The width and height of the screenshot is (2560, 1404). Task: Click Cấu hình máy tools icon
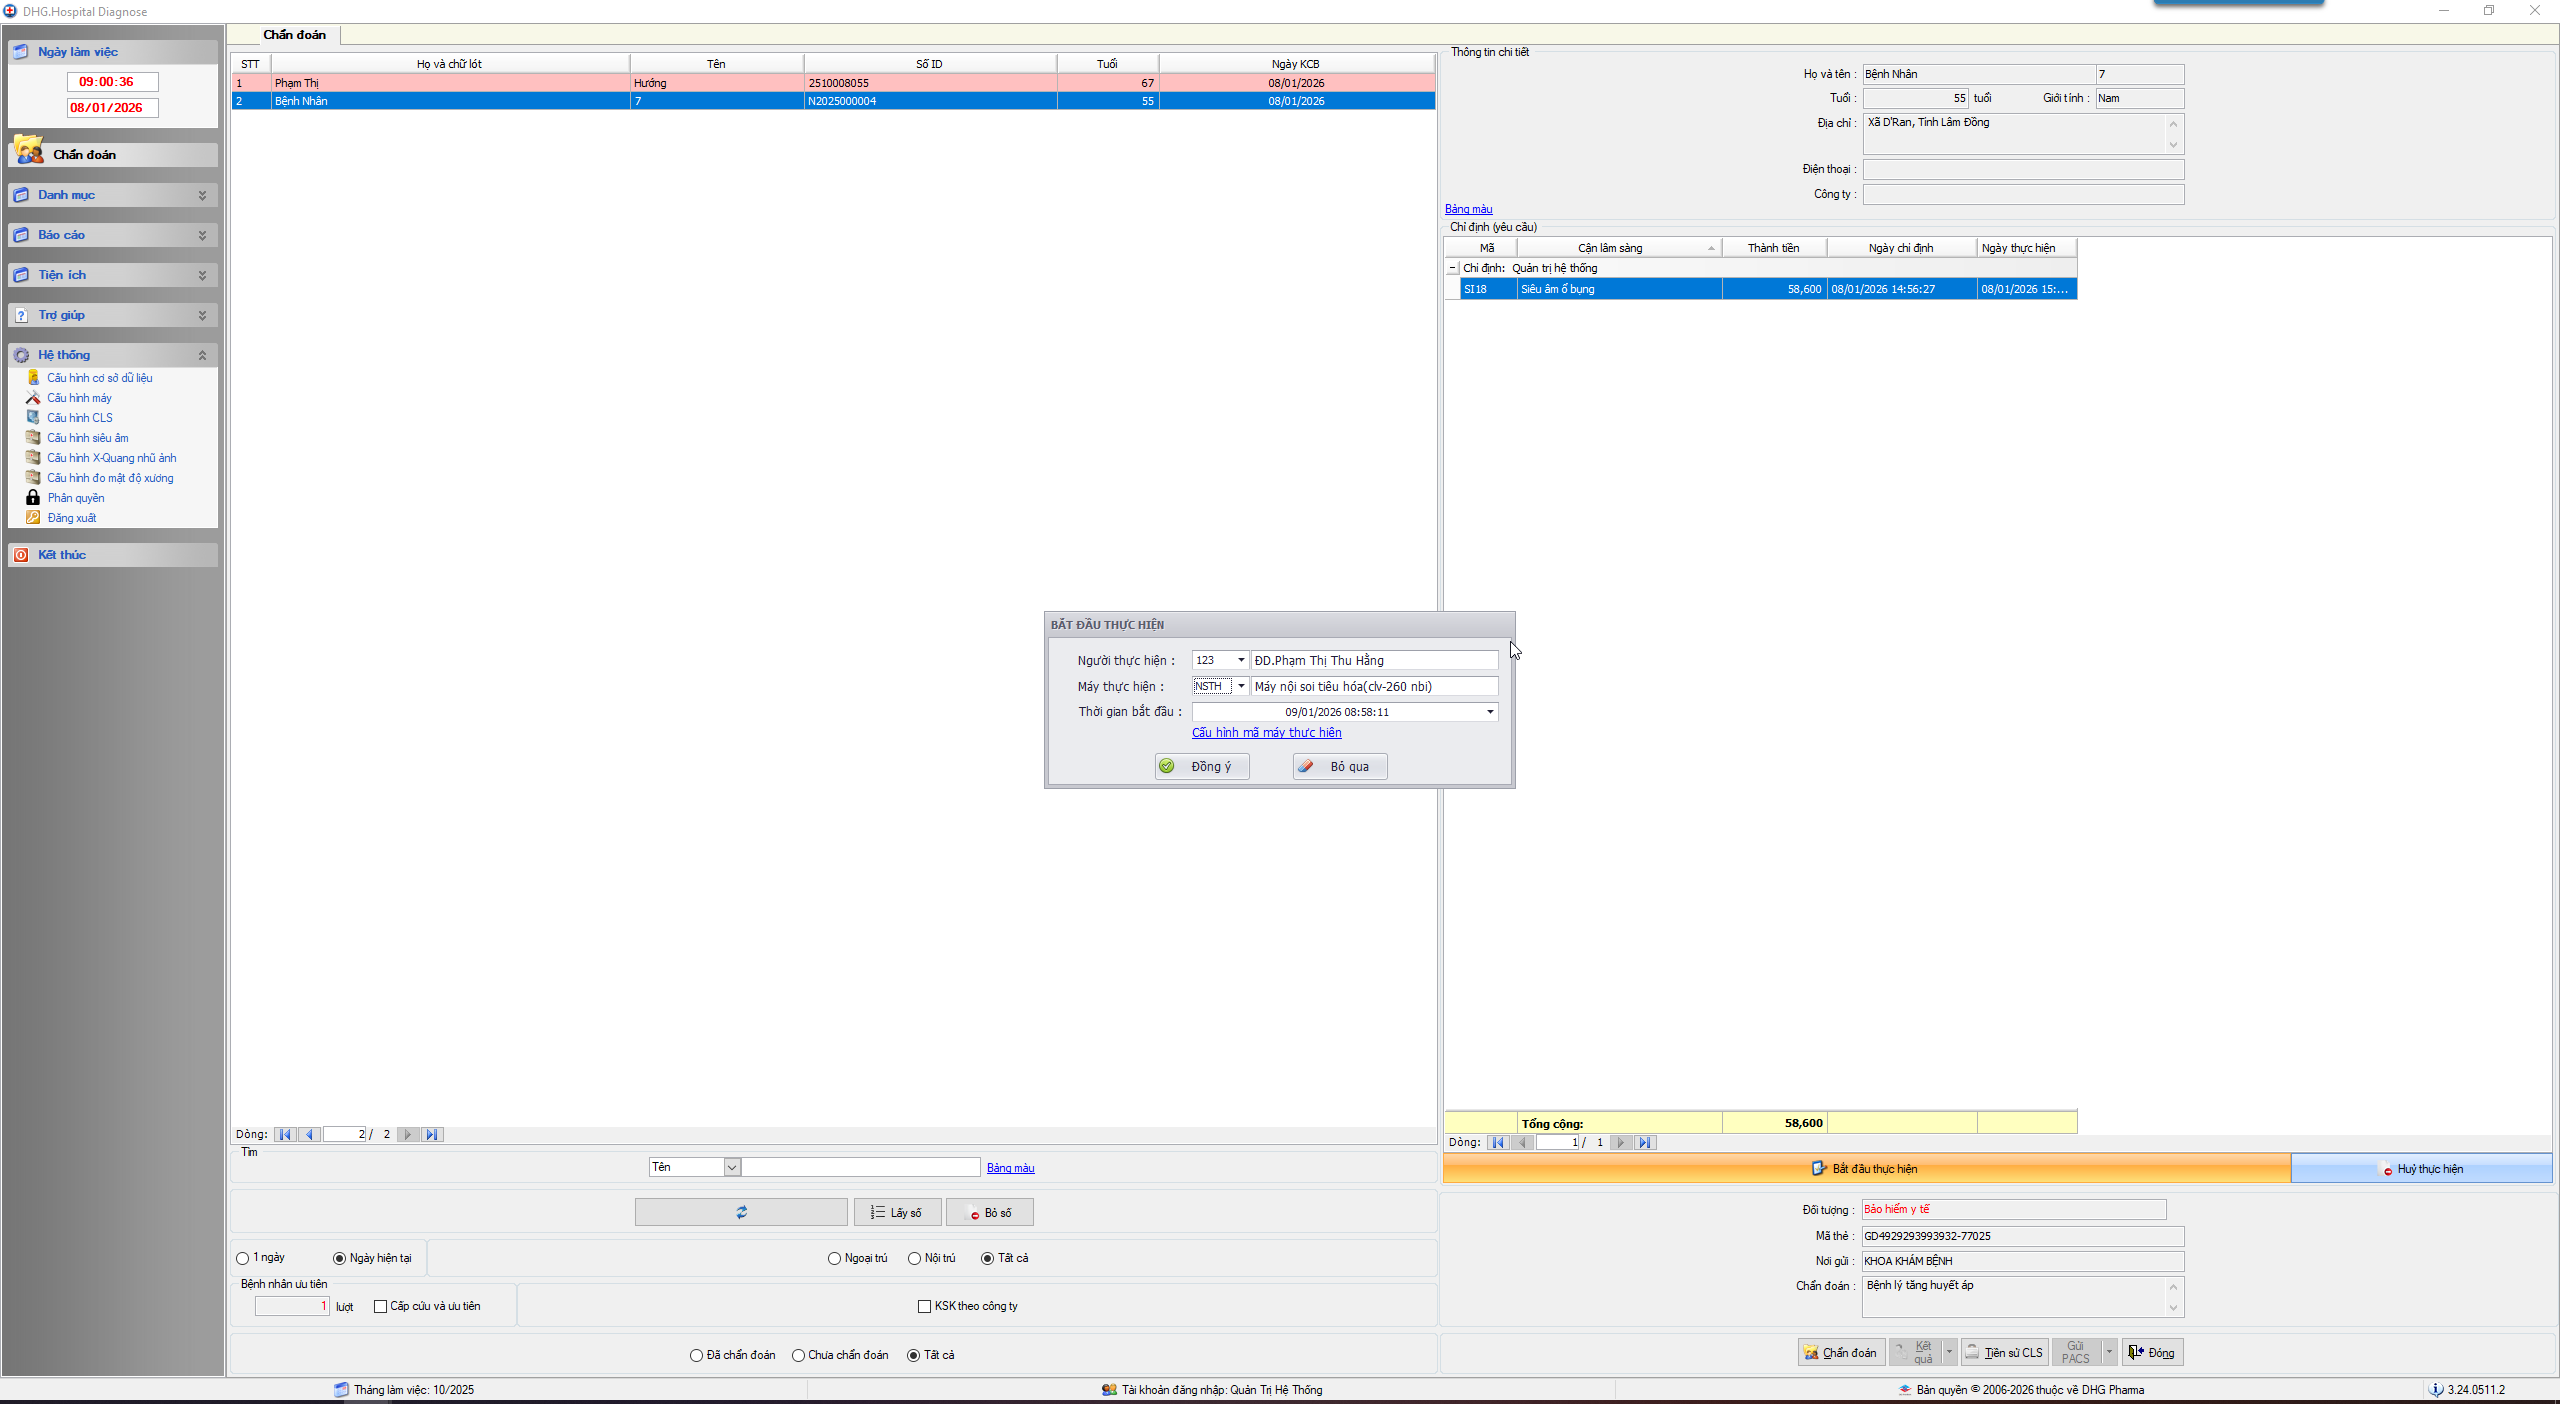pos(33,398)
